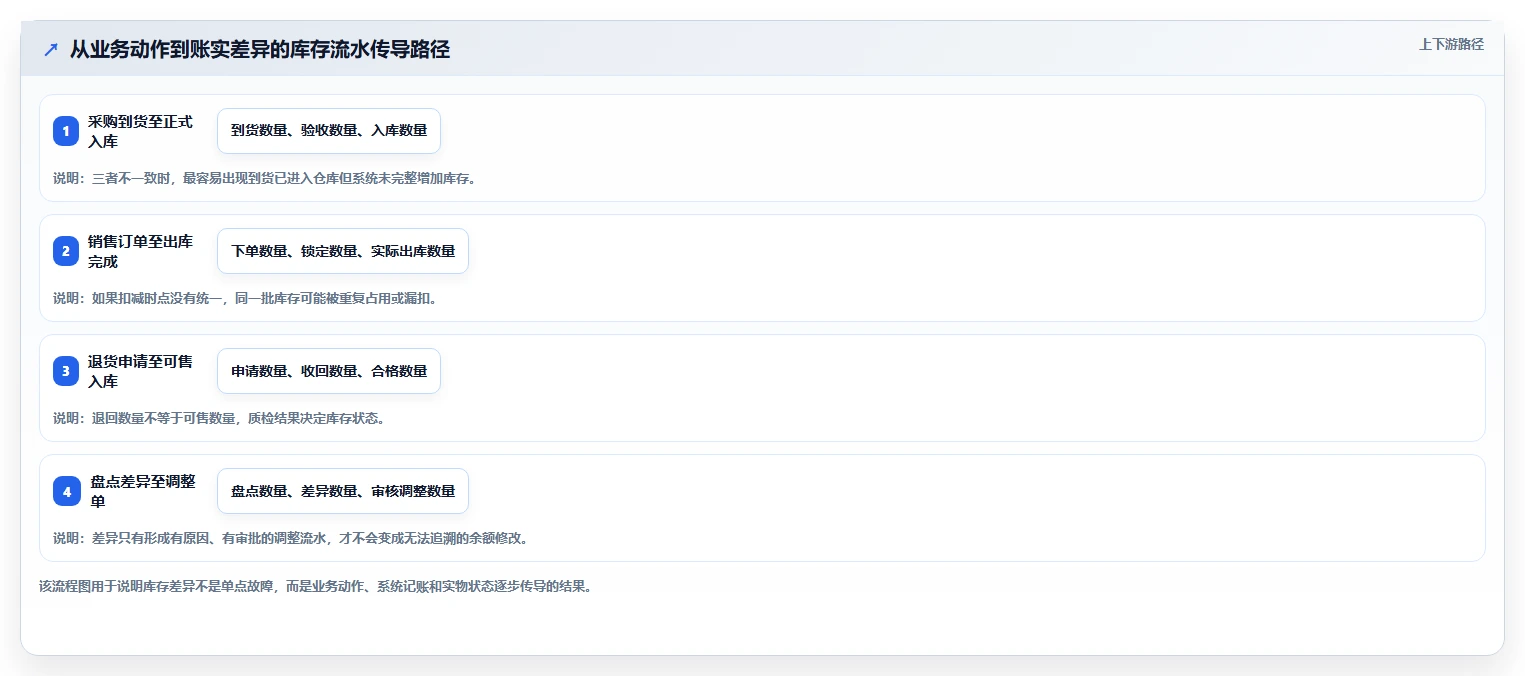The width and height of the screenshot is (1525, 676).
Task: Click step number 3 badge
Action: [x=66, y=371]
